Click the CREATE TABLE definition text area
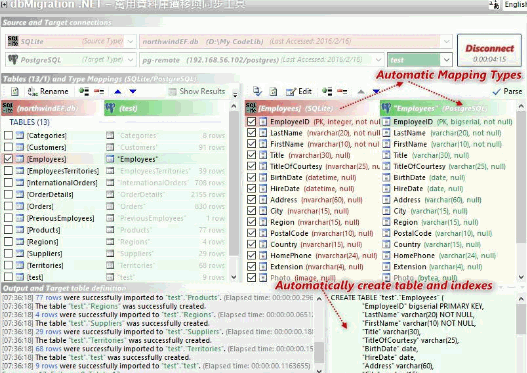 [x=422, y=333]
